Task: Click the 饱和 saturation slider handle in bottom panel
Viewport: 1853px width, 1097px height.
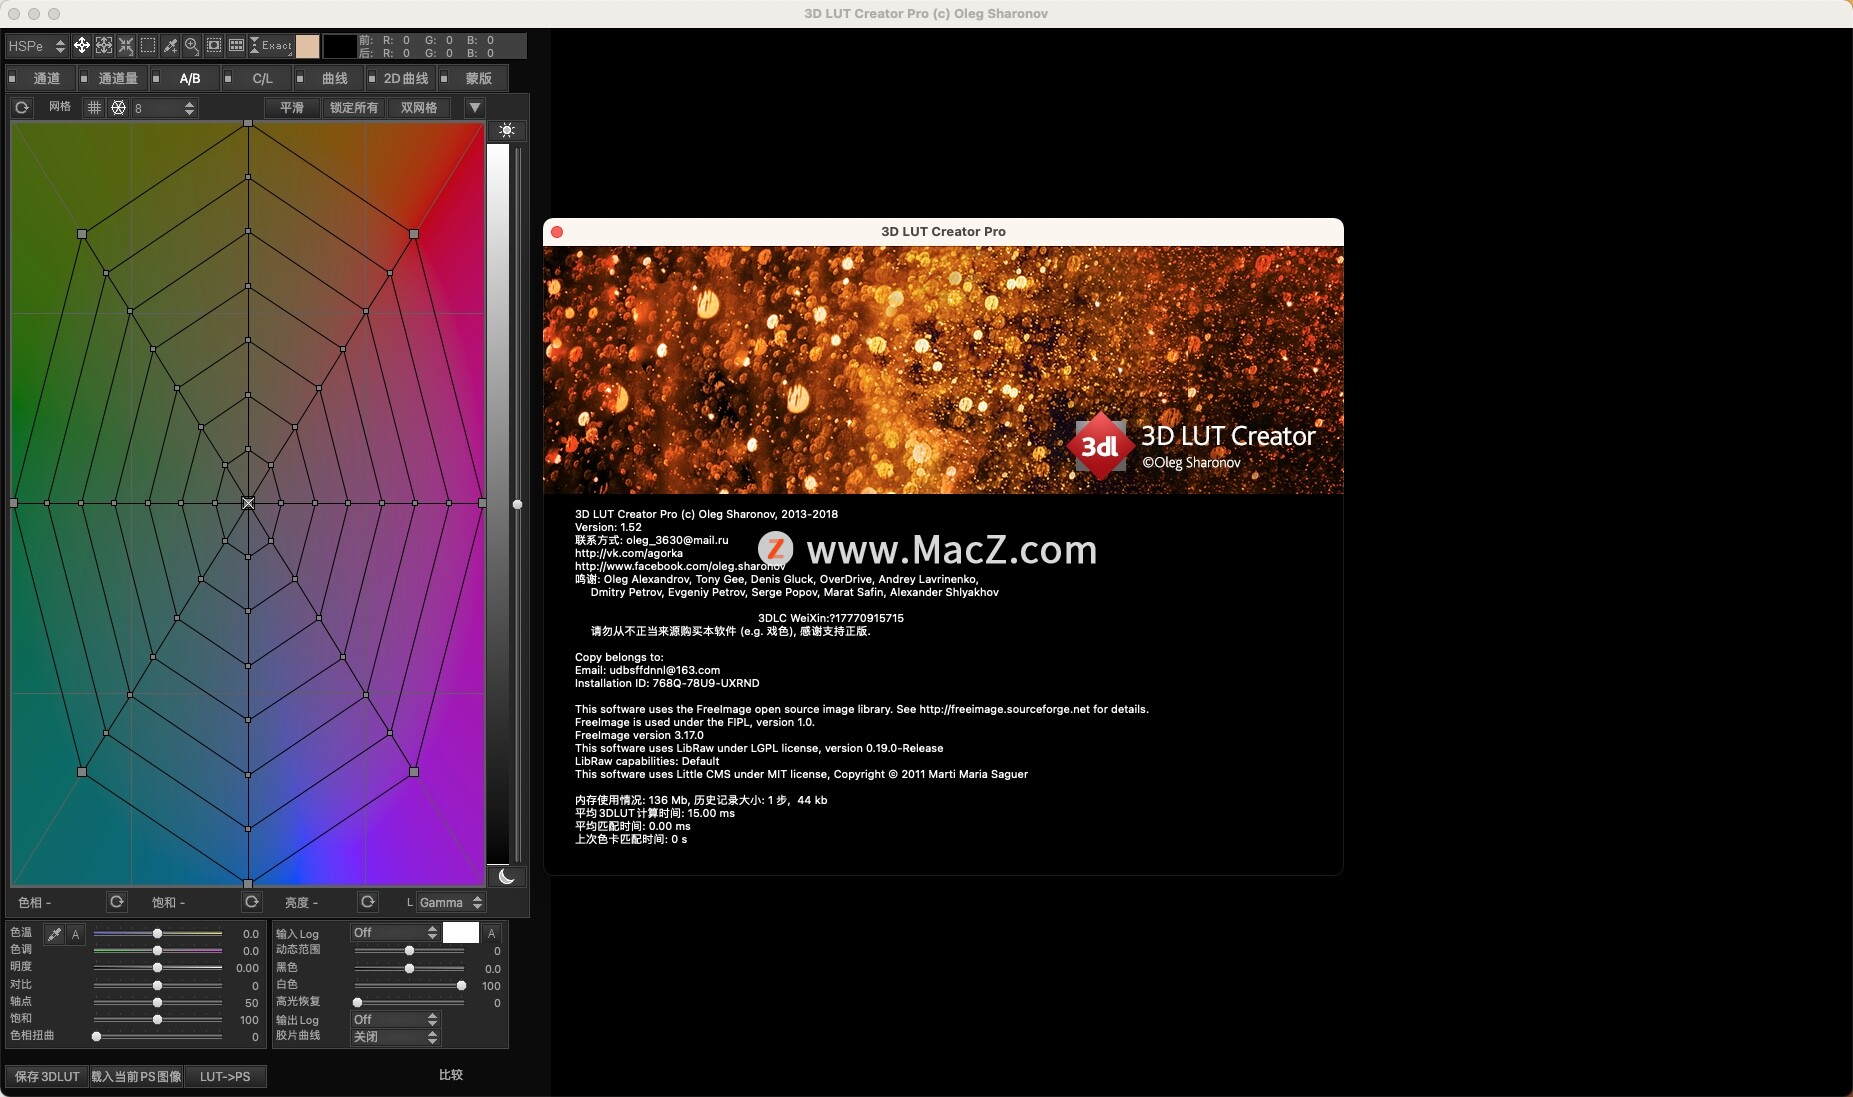Action: coord(157,1019)
